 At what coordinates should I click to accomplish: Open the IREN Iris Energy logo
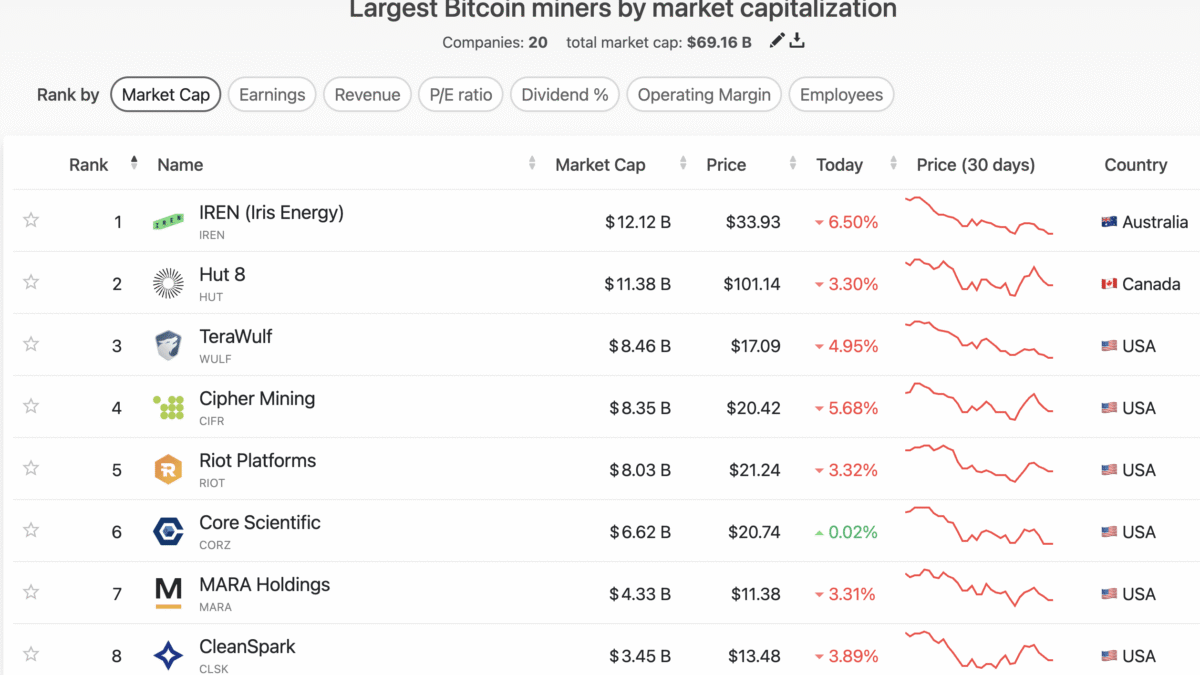click(x=168, y=222)
